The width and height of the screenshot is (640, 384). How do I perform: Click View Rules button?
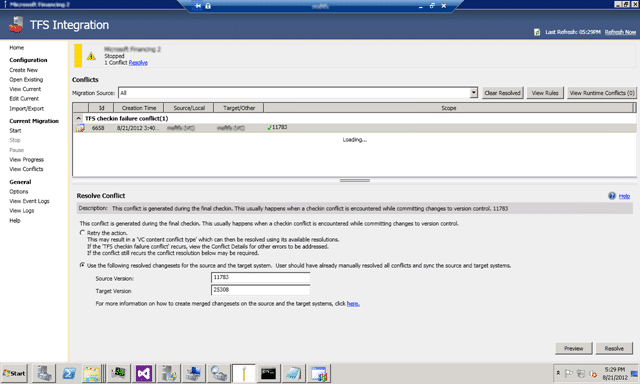point(545,93)
